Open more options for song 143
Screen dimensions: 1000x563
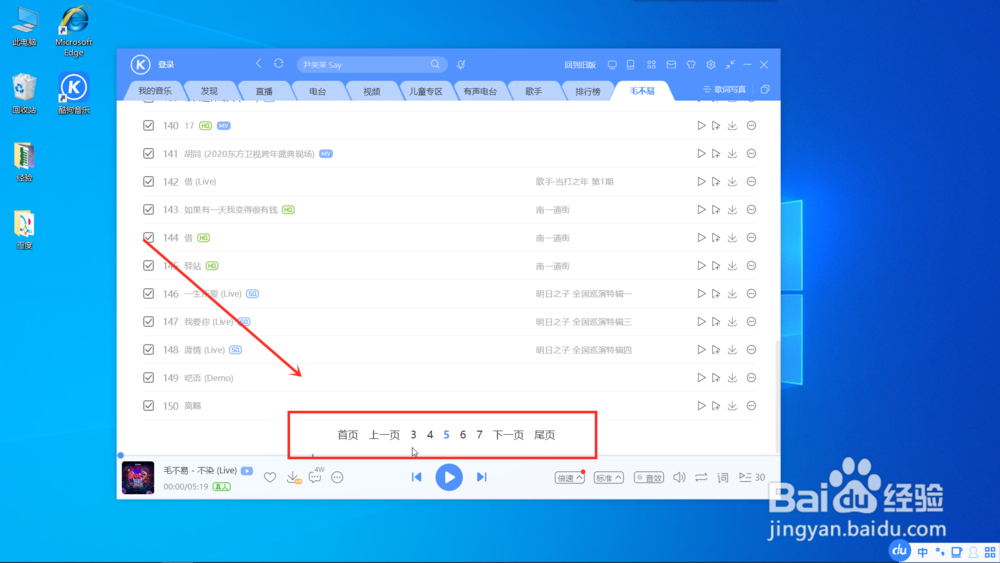click(751, 210)
